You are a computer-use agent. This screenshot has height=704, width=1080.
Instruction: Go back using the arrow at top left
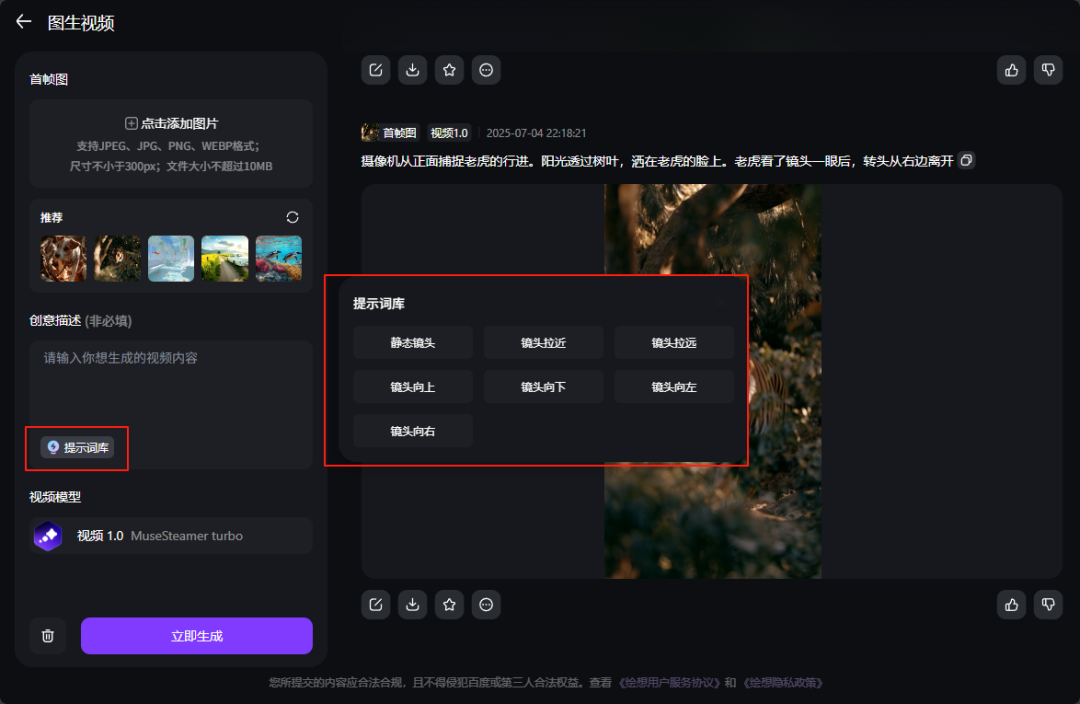[x=23, y=22]
